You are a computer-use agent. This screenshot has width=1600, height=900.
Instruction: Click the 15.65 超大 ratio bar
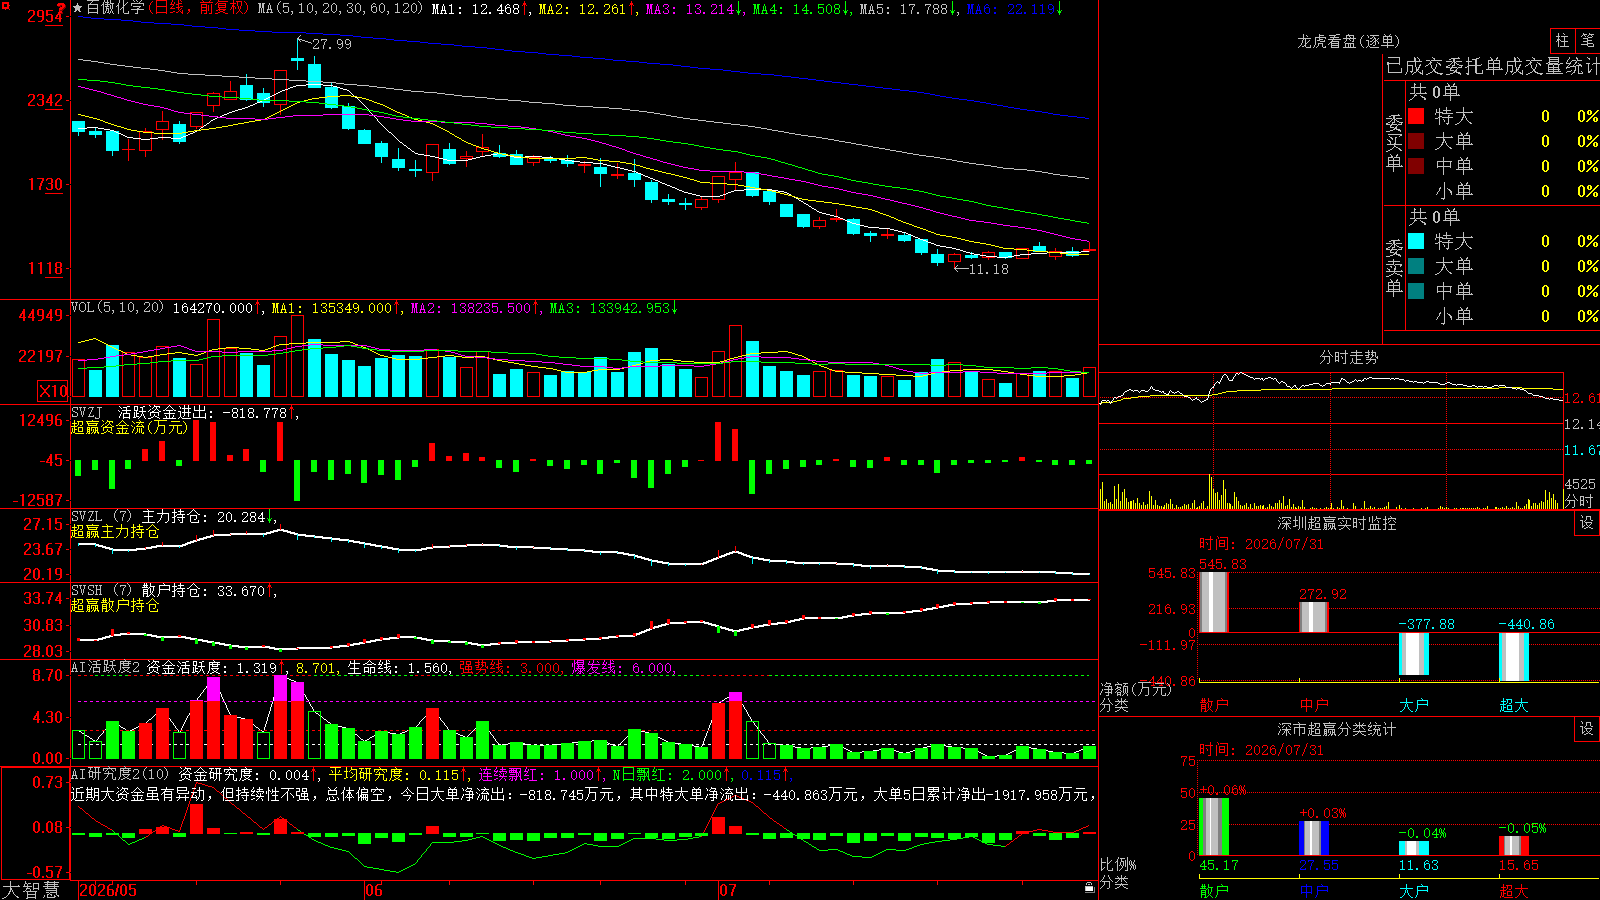coord(1514,845)
